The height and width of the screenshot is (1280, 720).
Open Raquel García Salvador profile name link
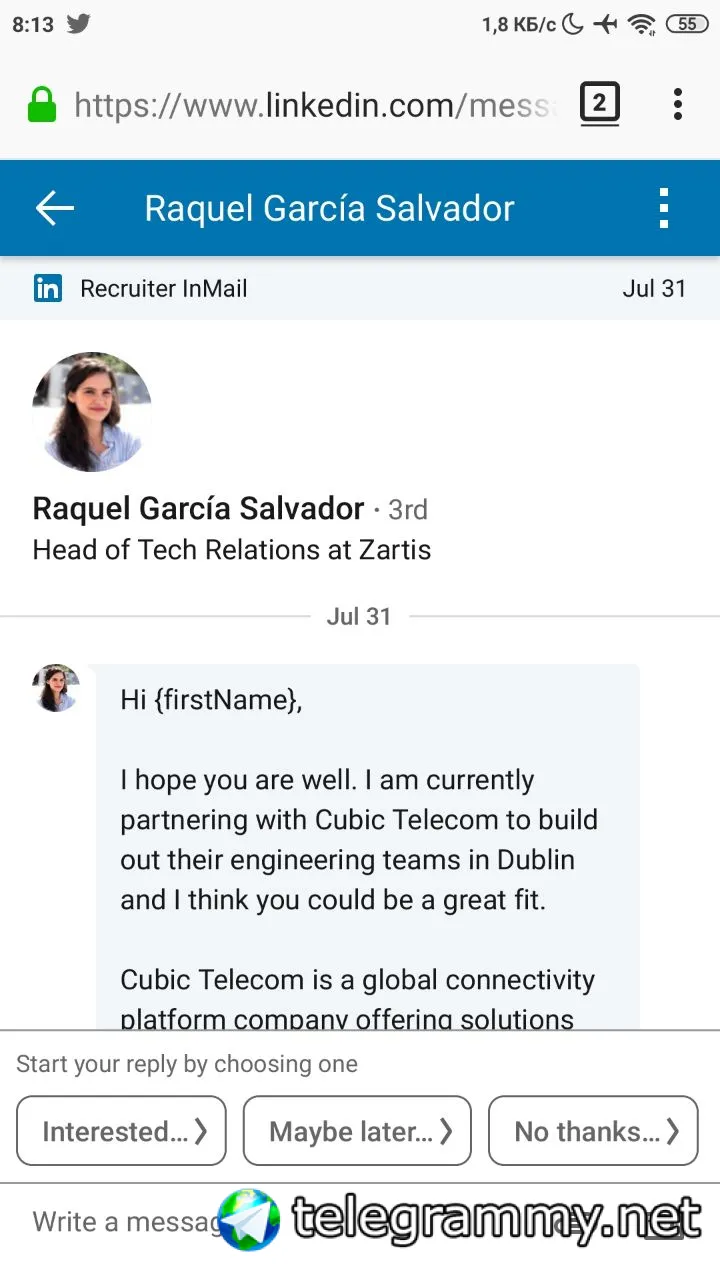pos(198,509)
